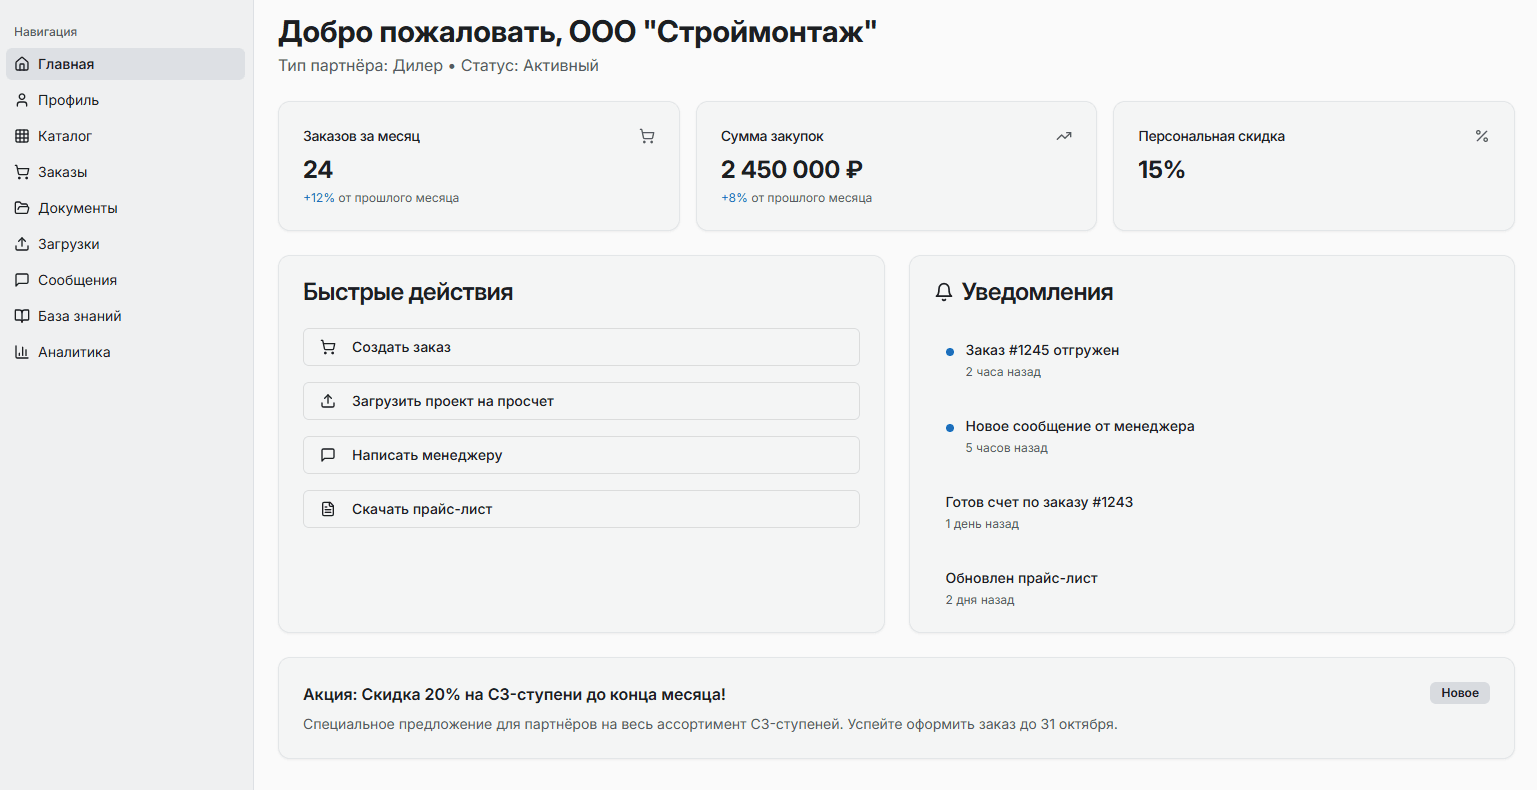
Task: Click the Каталог grid icon
Action: click(21, 136)
